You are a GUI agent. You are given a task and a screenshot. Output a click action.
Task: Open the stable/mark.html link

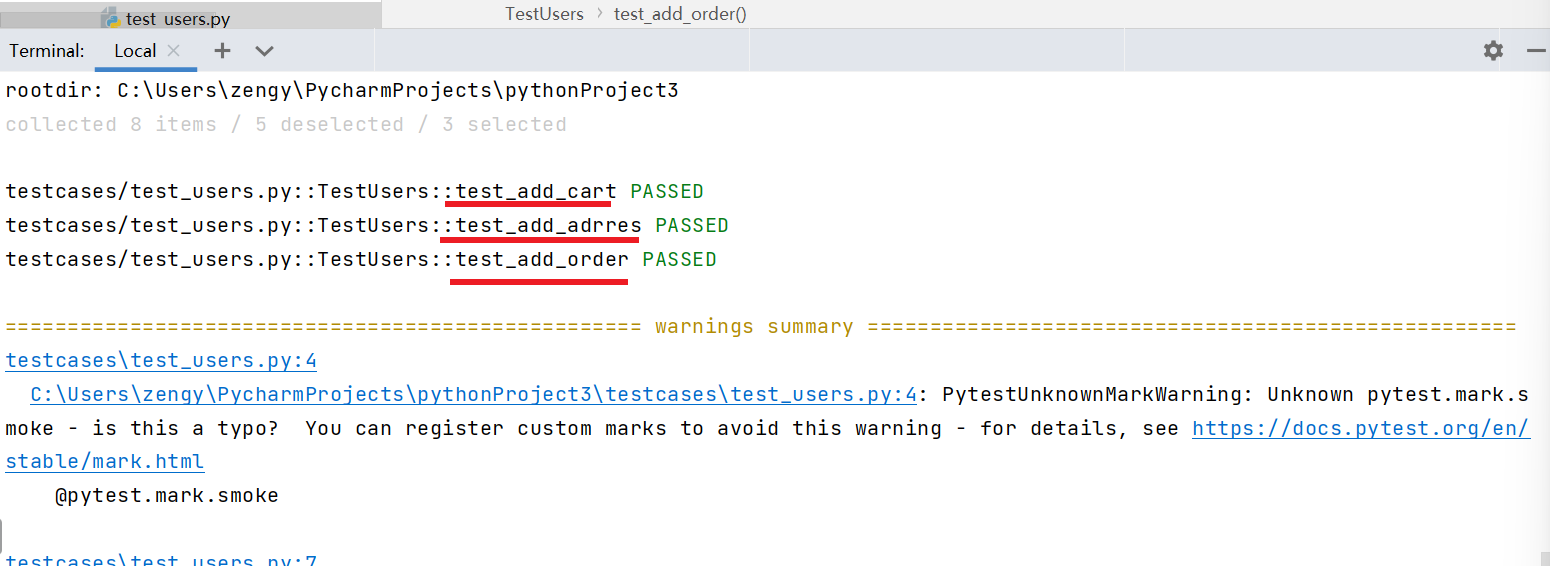pos(105,462)
